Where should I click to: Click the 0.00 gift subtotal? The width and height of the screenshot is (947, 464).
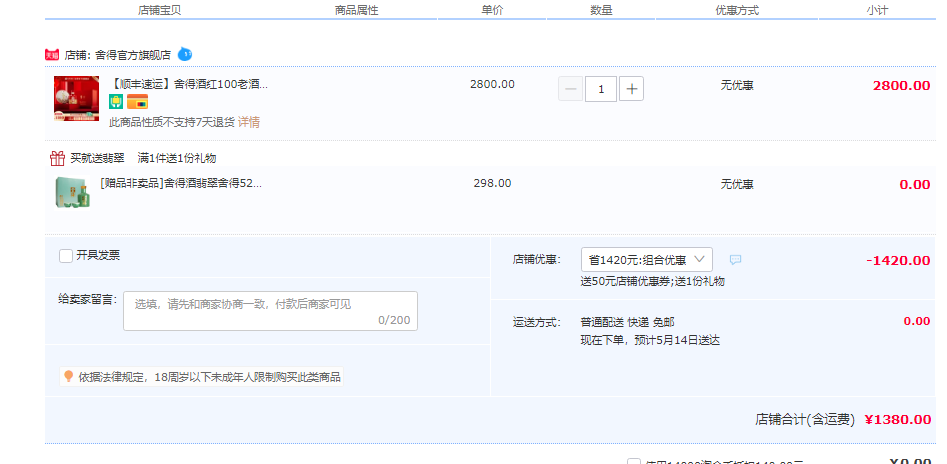click(914, 184)
